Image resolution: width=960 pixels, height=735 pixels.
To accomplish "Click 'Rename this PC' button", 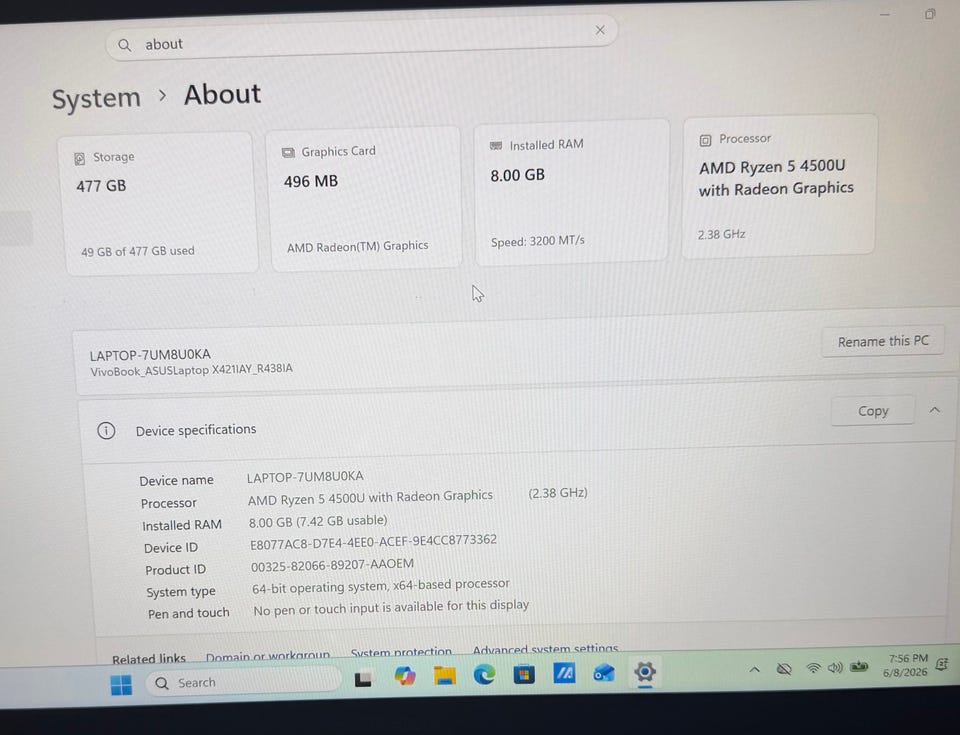I will [x=883, y=341].
